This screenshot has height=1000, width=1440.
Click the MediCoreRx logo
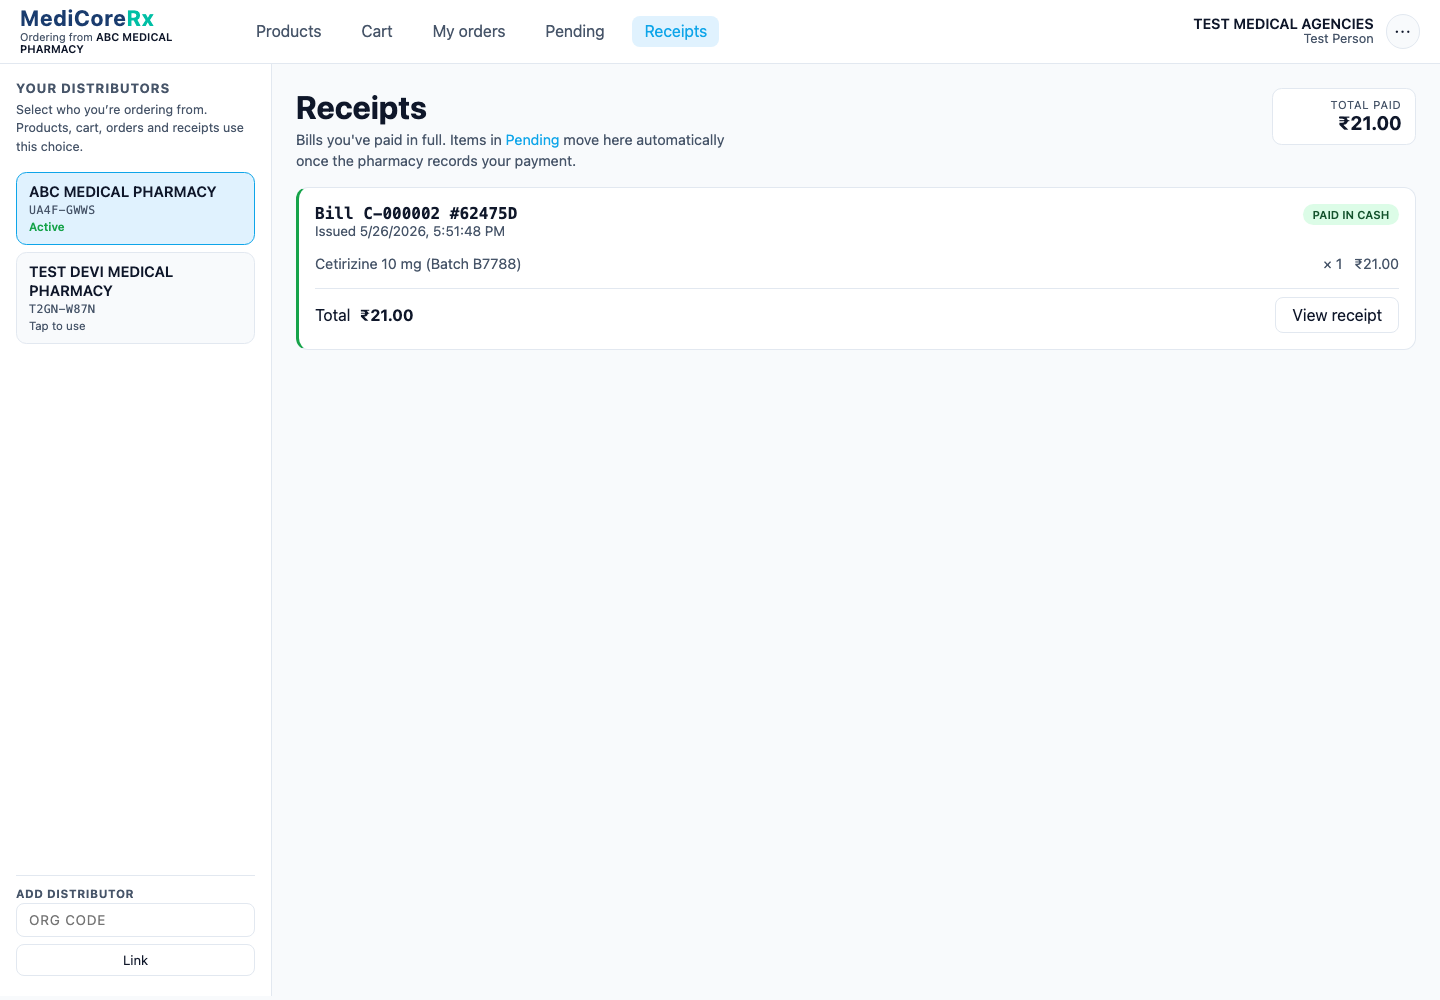click(87, 19)
